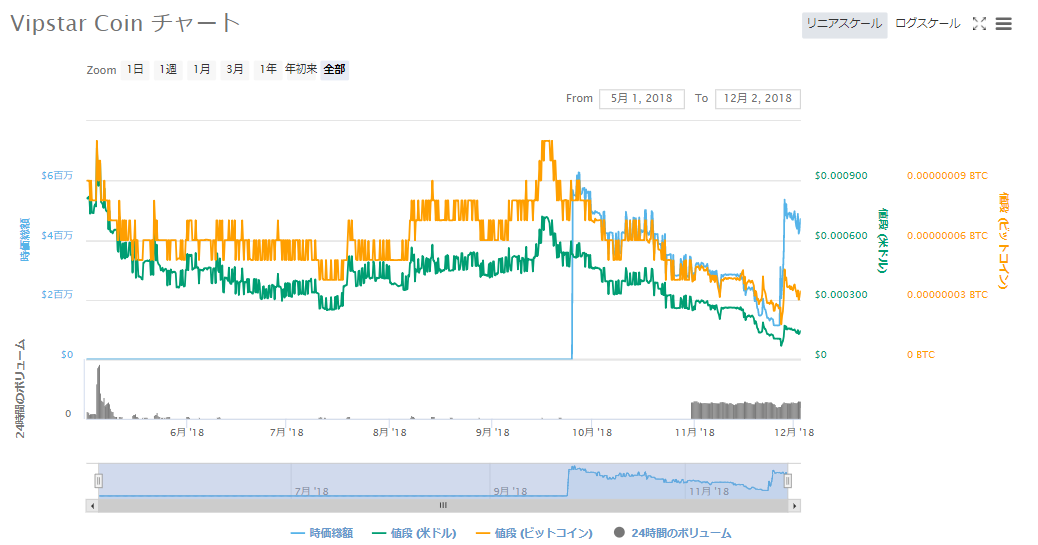Select the 3月 zoom option
This screenshot has height=545, width=1038.
tap(235, 70)
